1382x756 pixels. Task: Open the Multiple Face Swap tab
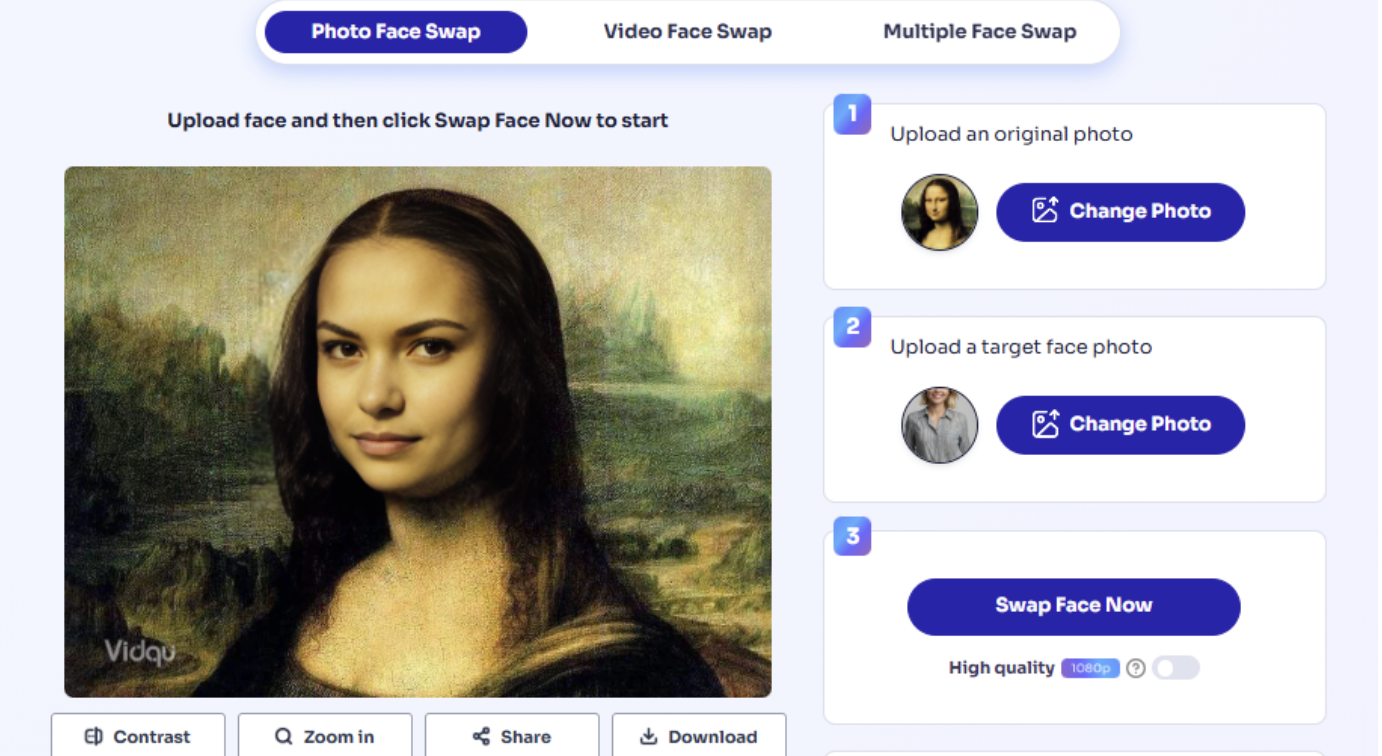(979, 32)
